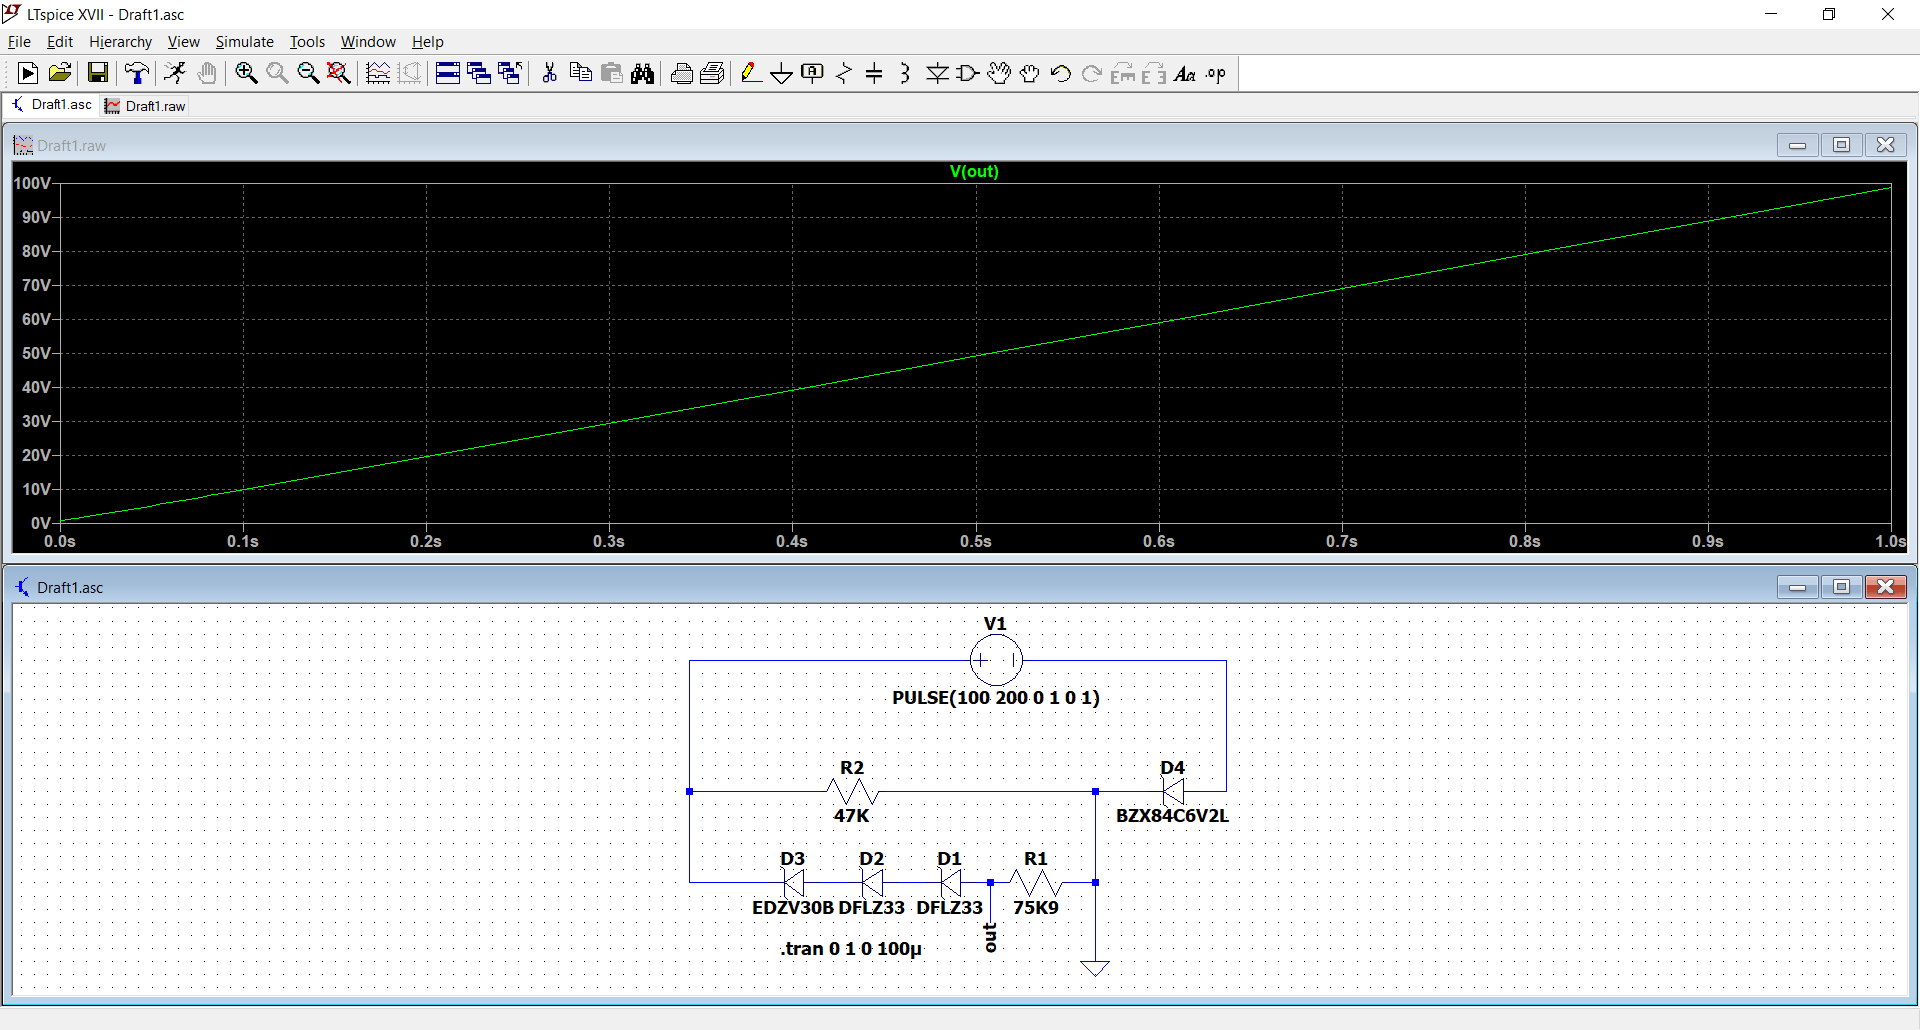Maximize the Draft1.raw waveform window
The height and width of the screenshot is (1030, 1920).
[1841, 145]
